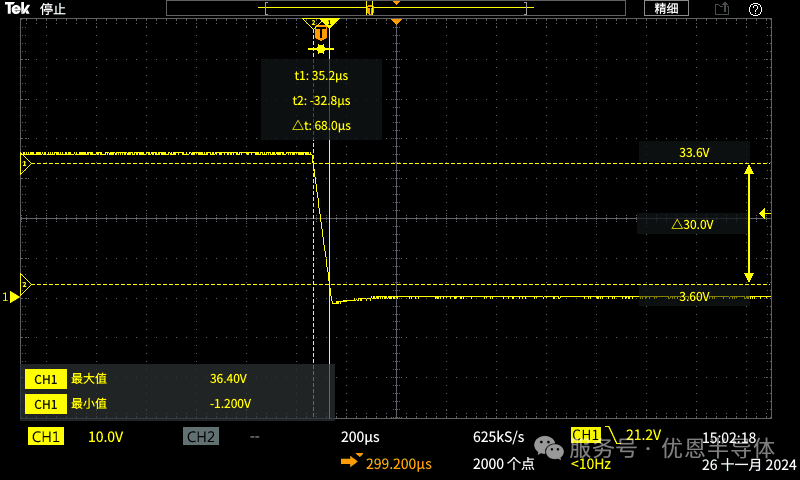Open the 200µs time base setting

coord(360,437)
